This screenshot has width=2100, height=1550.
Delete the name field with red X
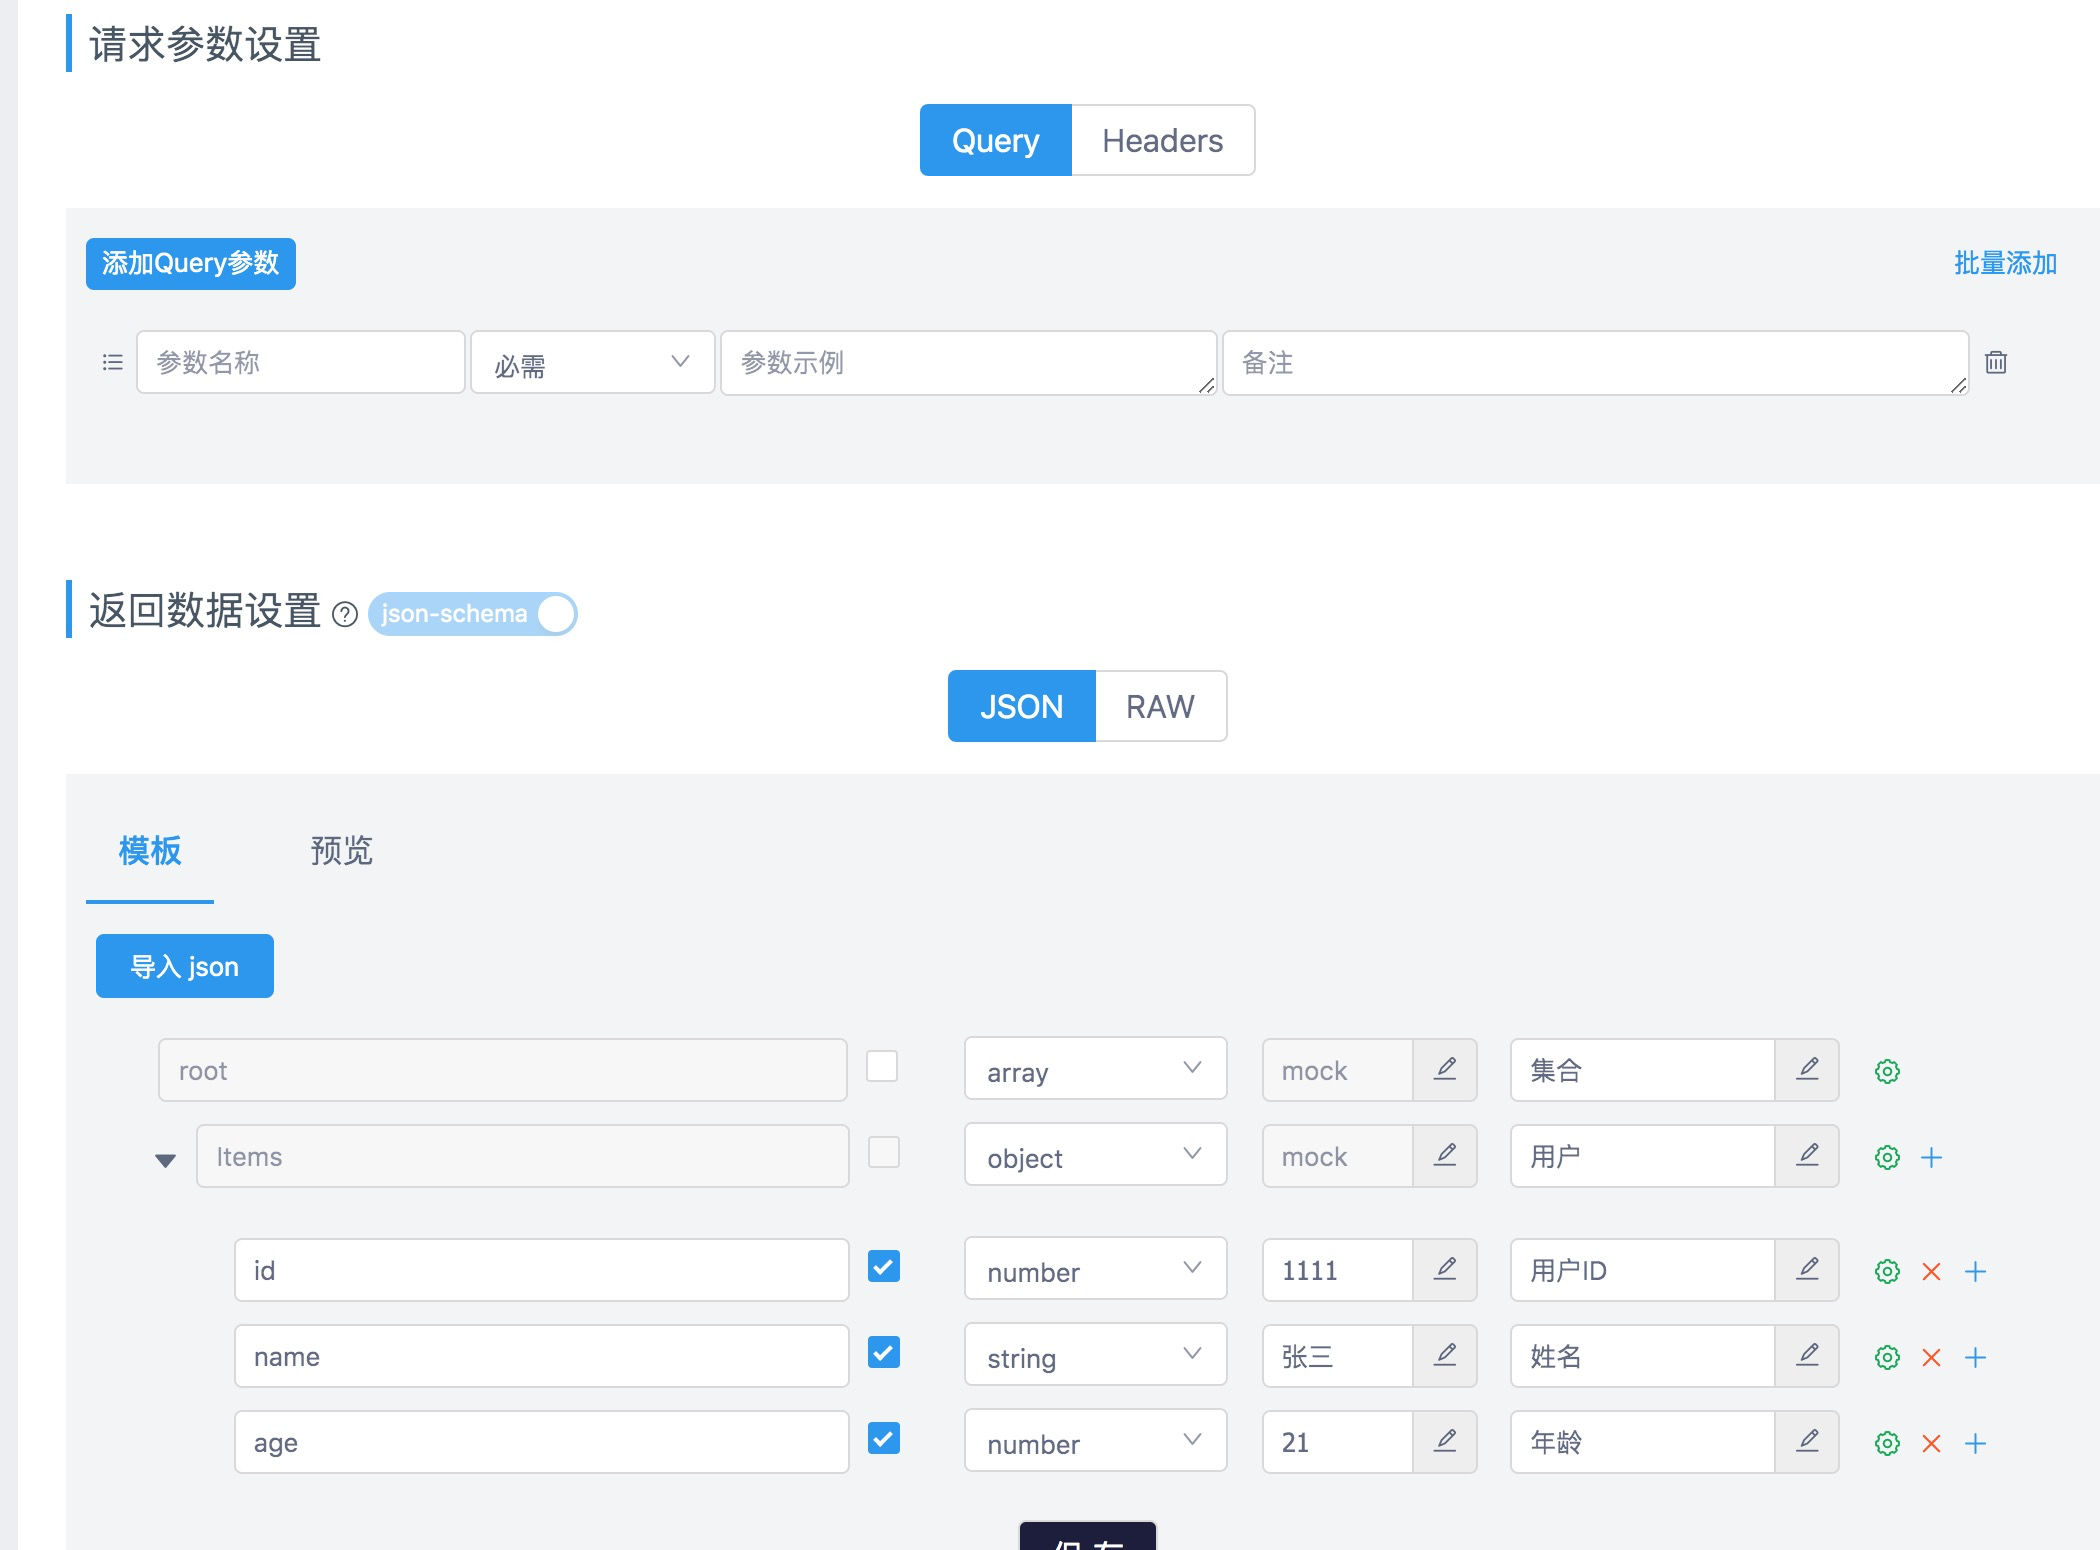point(1931,1357)
